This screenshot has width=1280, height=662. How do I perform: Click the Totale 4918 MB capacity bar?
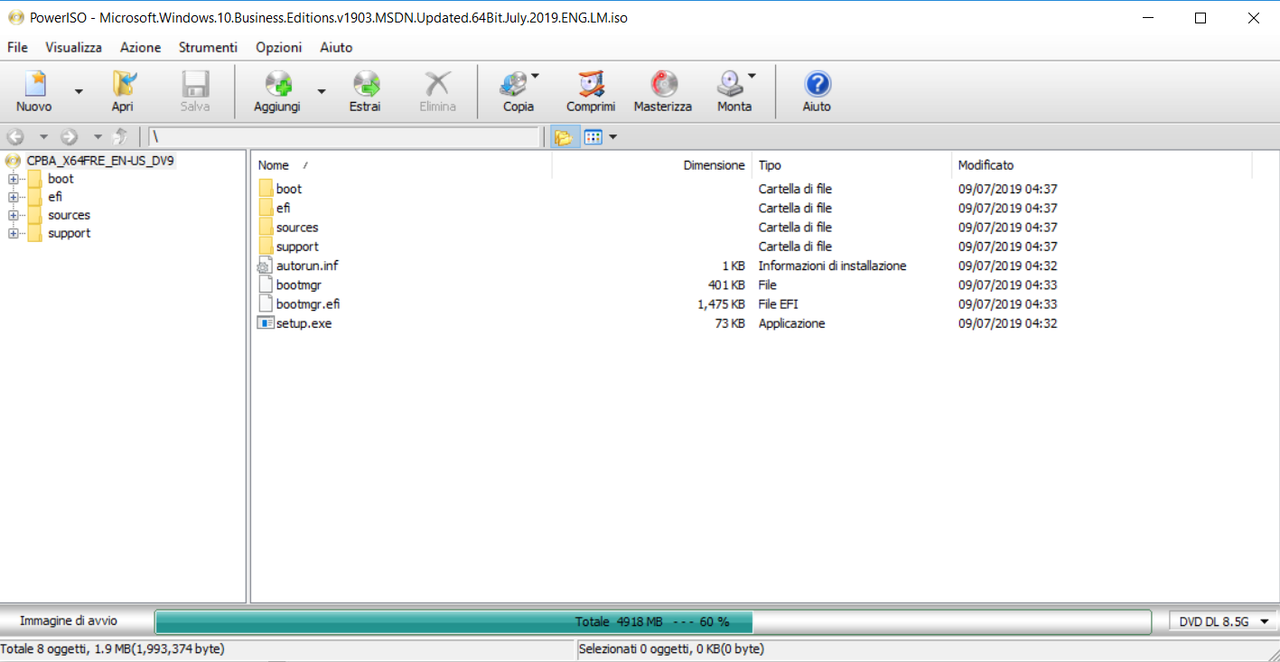(x=653, y=622)
